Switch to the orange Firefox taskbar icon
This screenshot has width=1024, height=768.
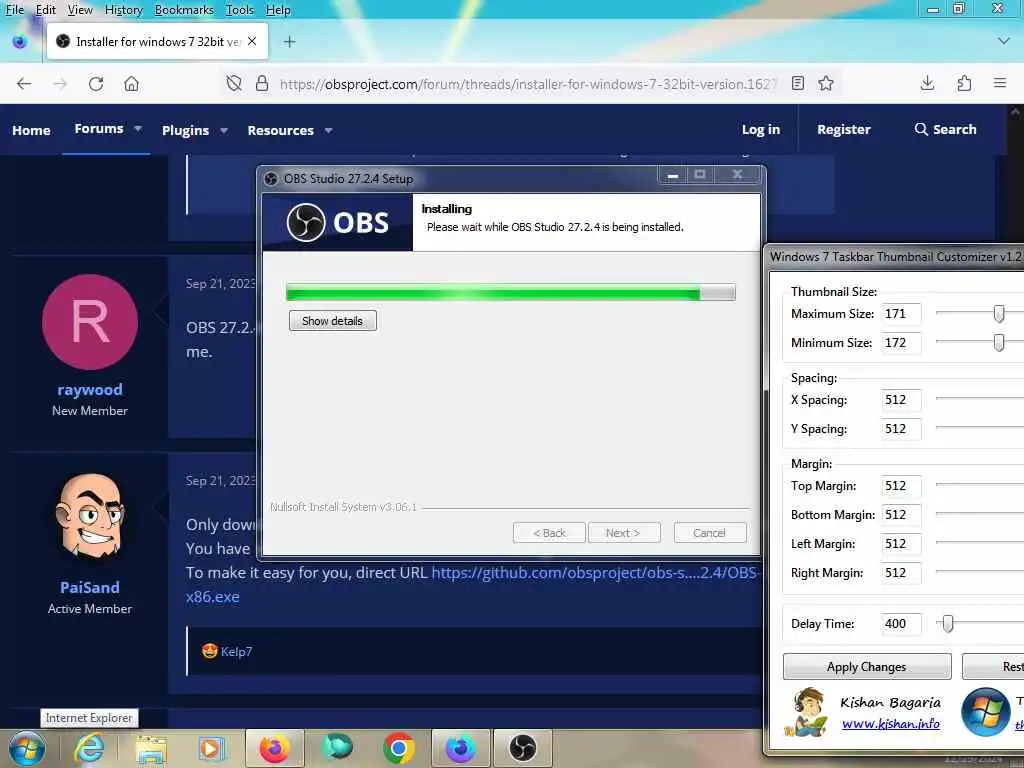[275, 748]
